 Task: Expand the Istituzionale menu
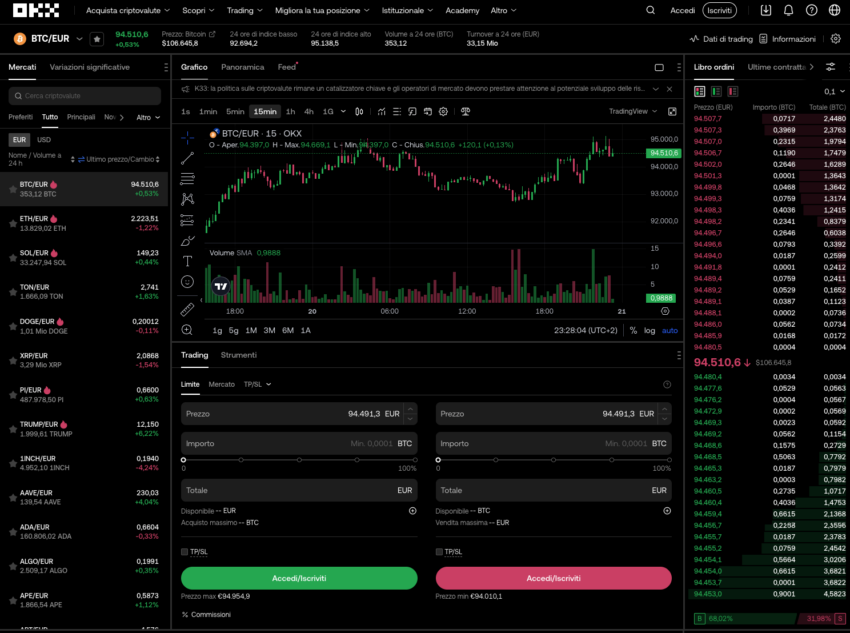(x=407, y=10)
